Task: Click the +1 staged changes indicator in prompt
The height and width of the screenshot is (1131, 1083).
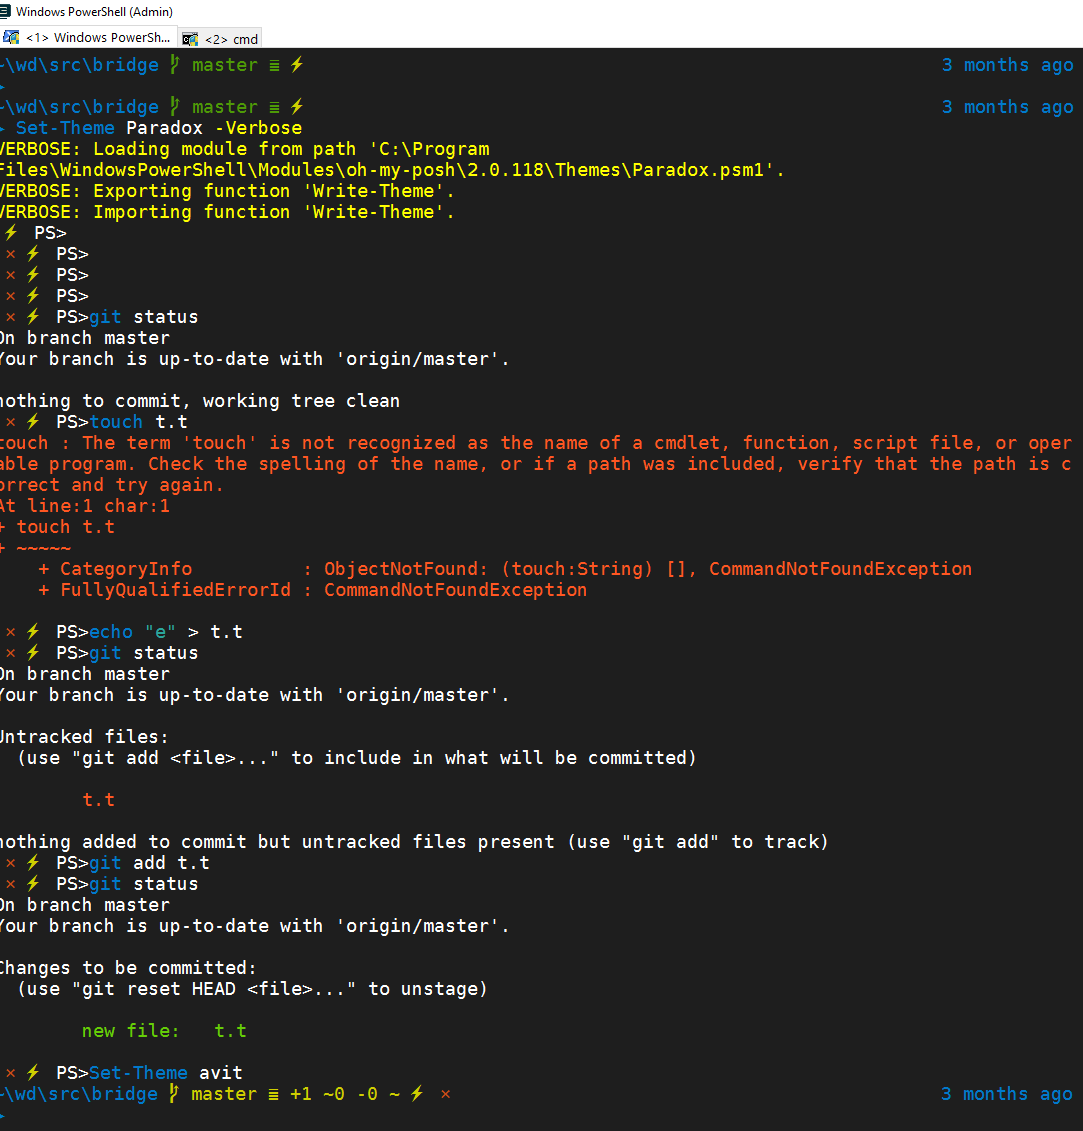Action: tap(300, 1093)
